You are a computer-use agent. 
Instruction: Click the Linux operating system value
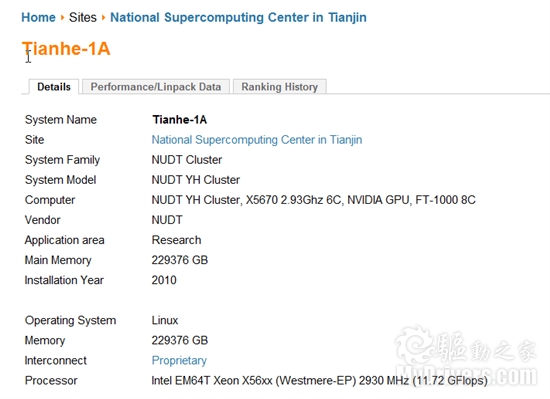point(165,320)
